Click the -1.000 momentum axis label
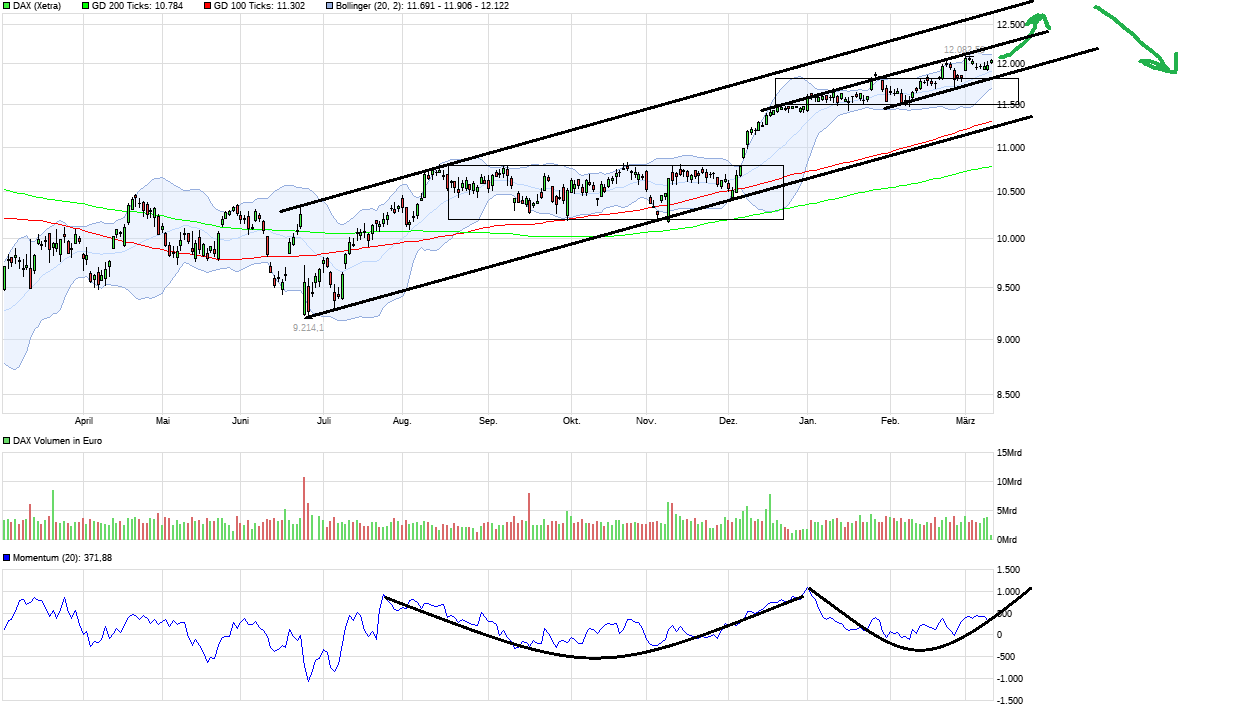This screenshot has height=711, width=1239. 1011,679
